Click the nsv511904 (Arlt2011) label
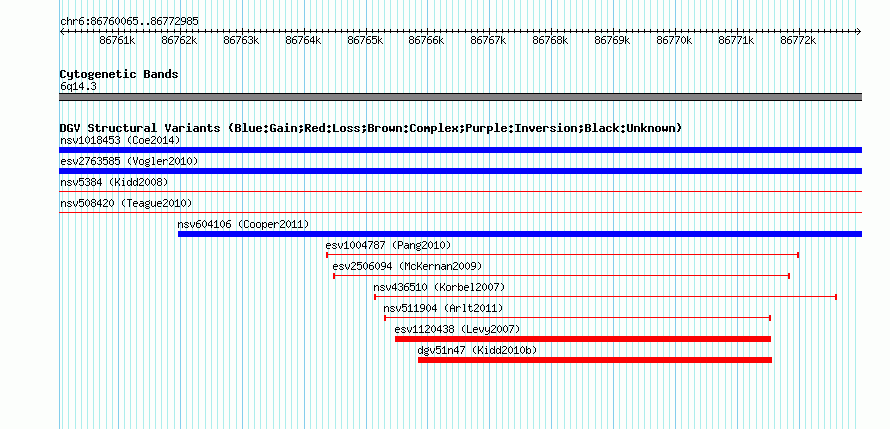This screenshot has height=429, width=890. click(443, 308)
